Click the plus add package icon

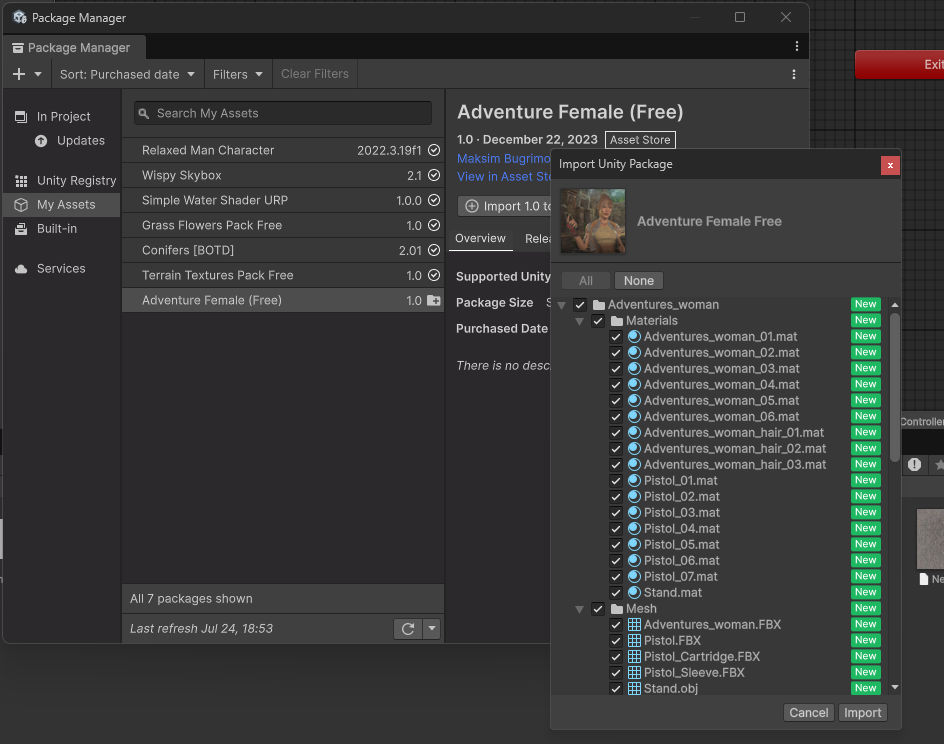(x=19, y=74)
